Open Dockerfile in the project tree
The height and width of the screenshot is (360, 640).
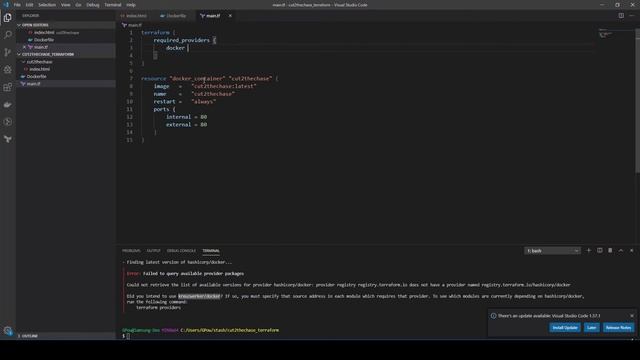point(66,76)
